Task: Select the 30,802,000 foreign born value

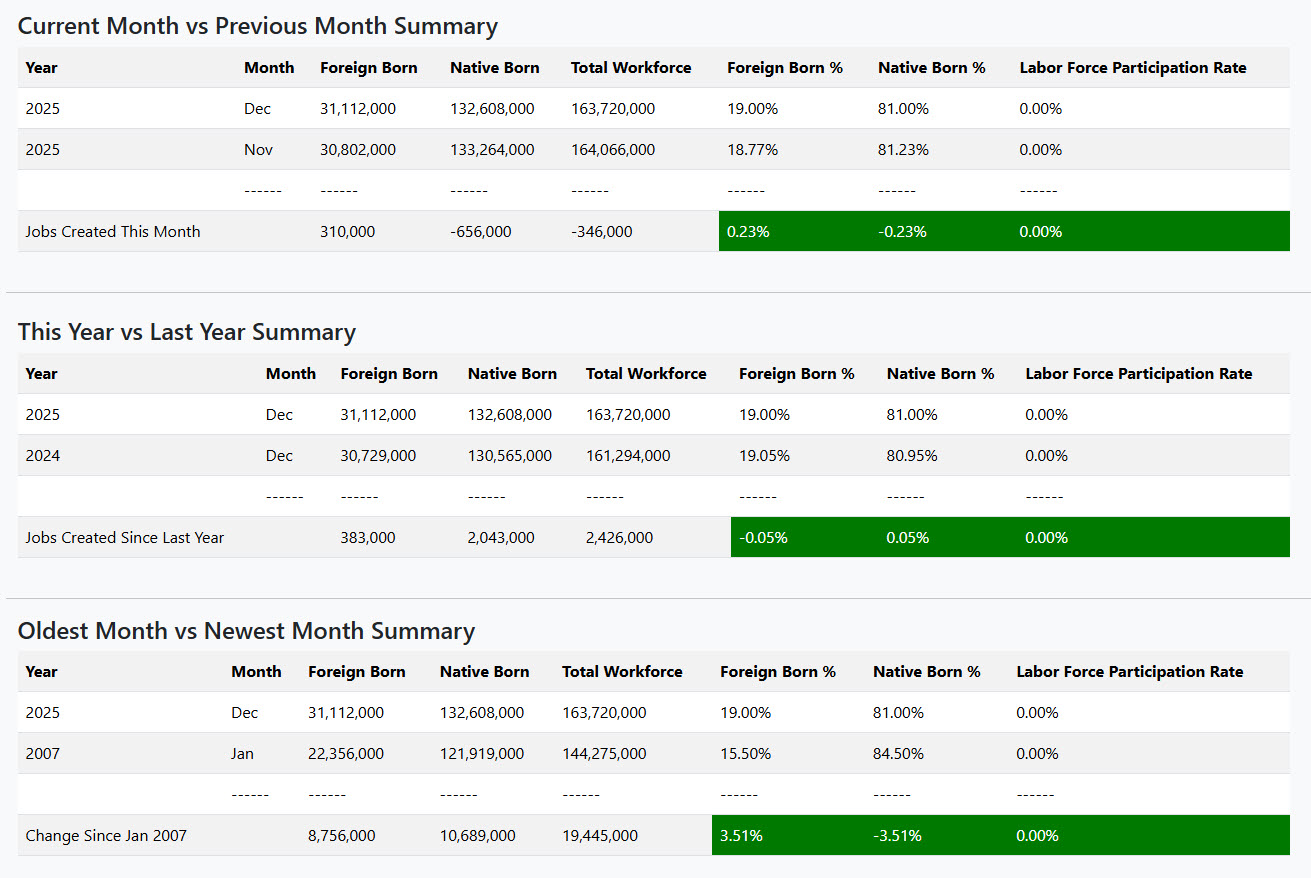Action: tap(358, 150)
